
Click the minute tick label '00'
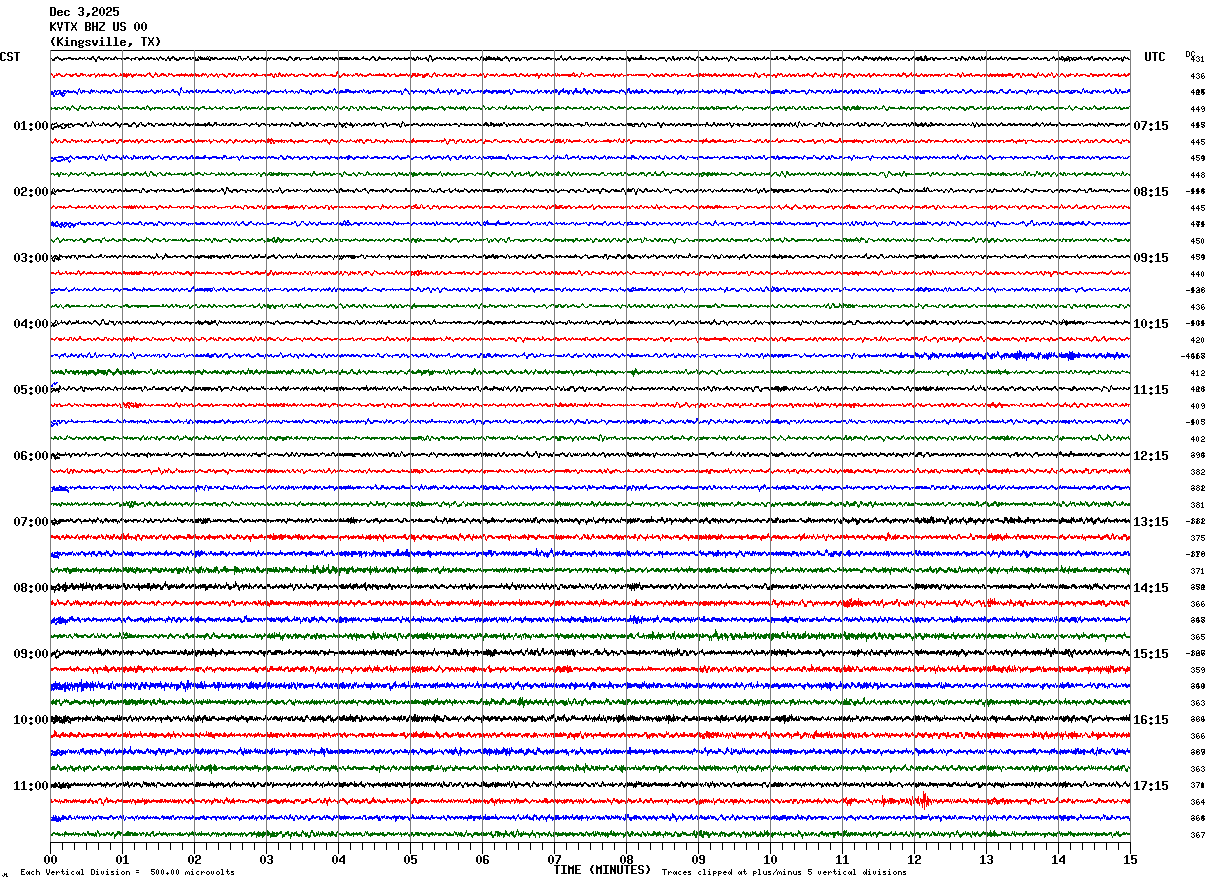tap(50, 859)
